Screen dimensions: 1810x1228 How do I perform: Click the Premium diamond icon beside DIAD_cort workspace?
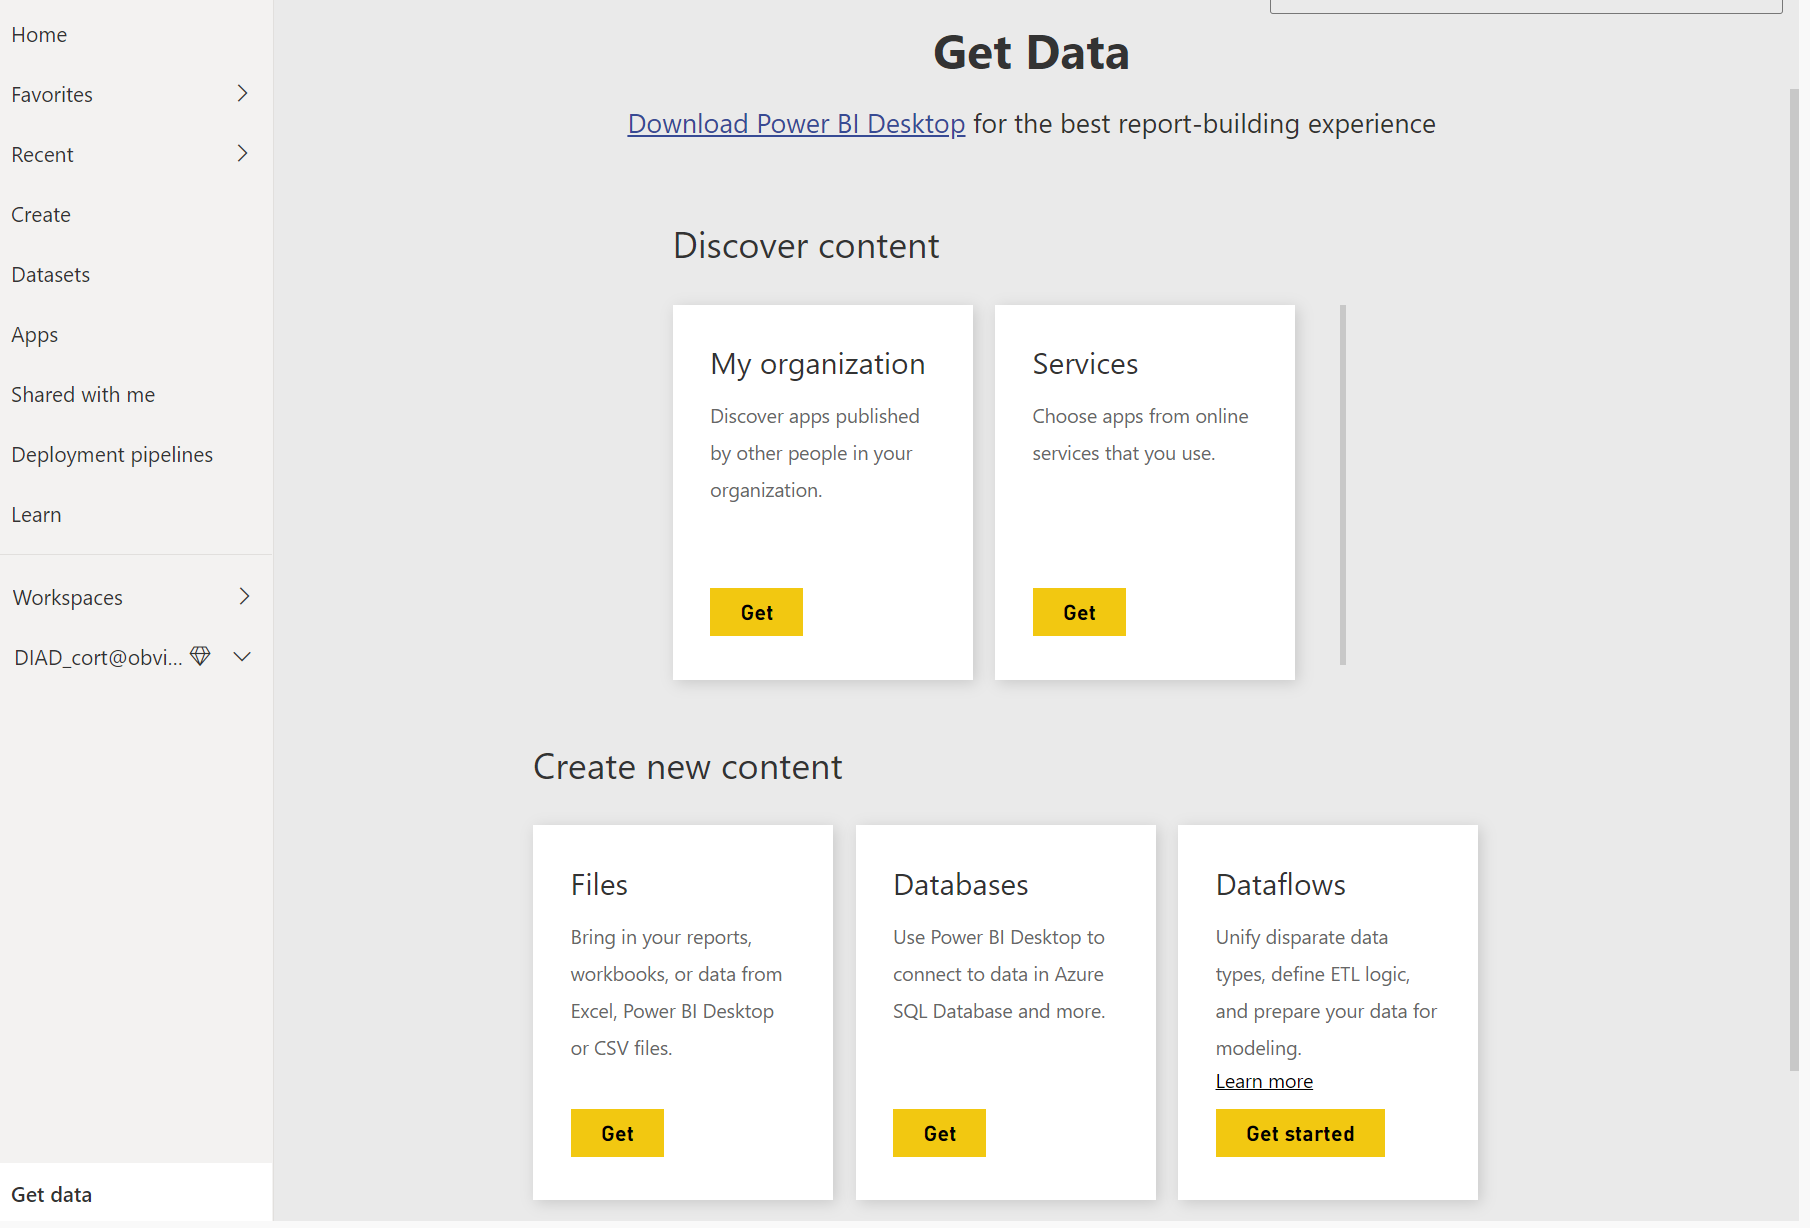point(200,656)
